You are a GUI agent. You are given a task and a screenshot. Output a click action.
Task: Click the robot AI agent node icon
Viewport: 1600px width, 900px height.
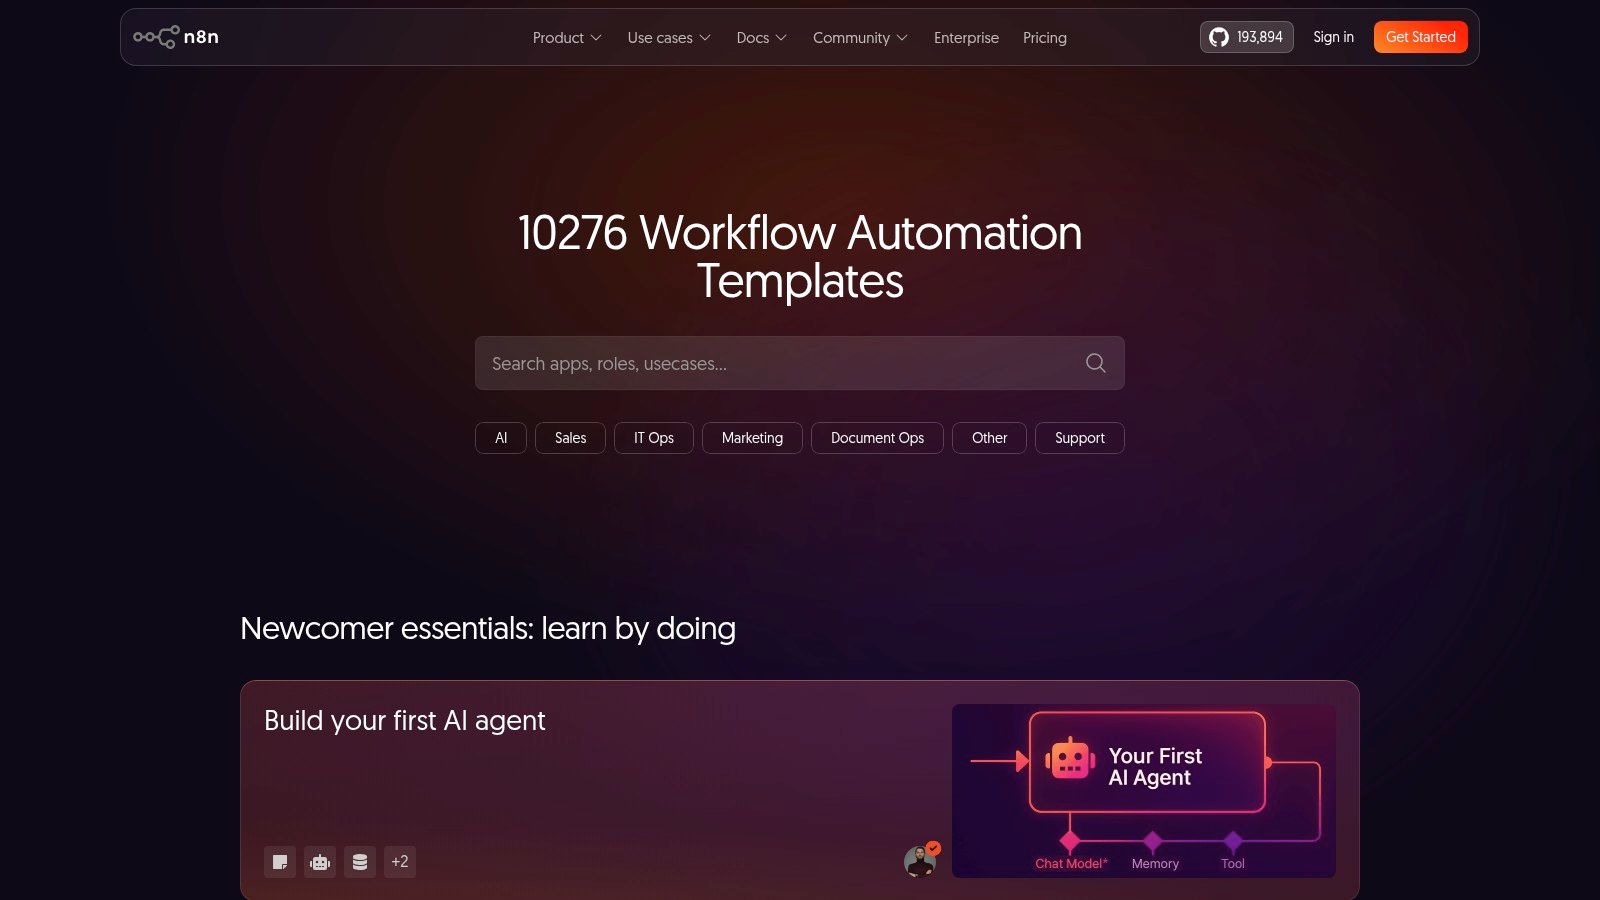point(320,862)
